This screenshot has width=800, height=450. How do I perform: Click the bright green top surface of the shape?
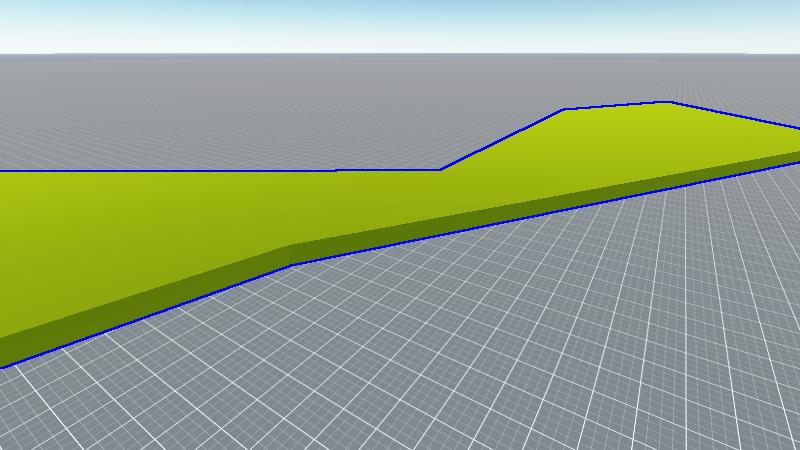pyautogui.click(x=400, y=200)
